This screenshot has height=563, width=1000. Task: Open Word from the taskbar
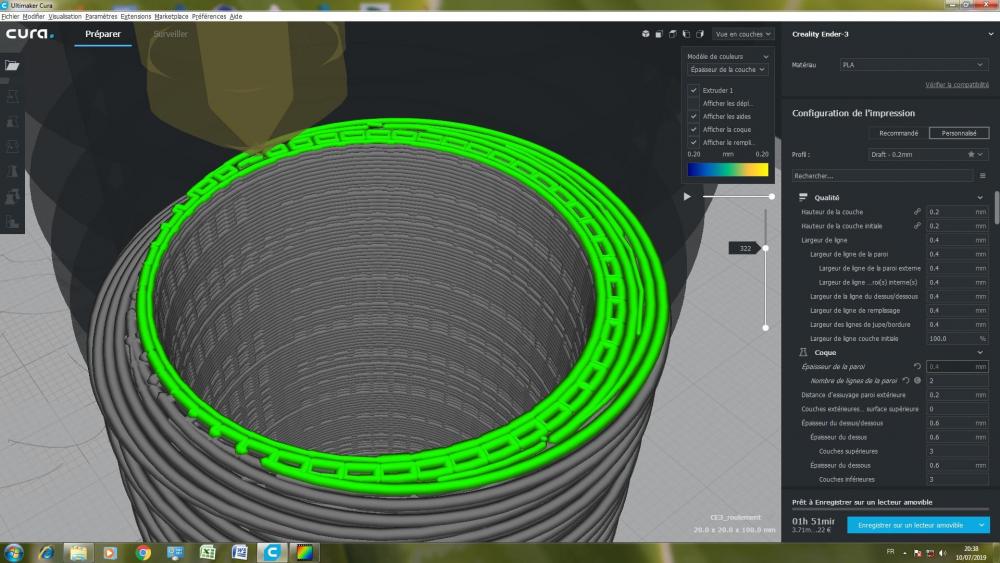[x=240, y=552]
